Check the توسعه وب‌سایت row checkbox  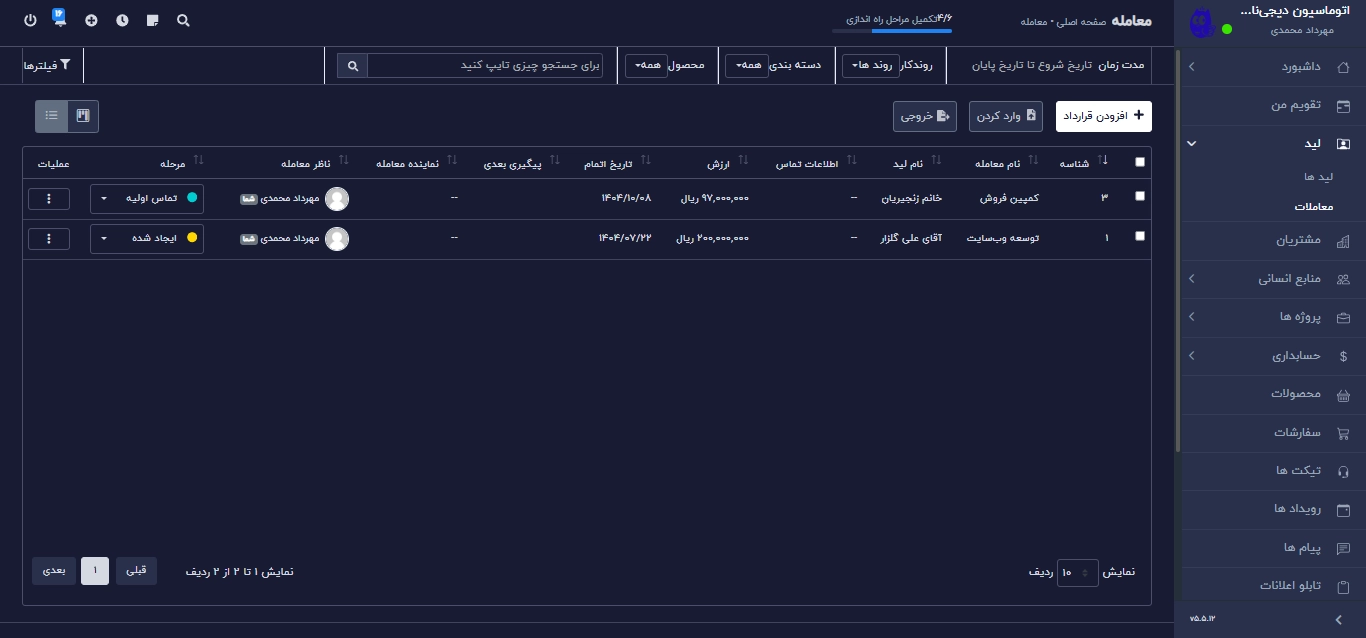(x=1140, y=237)
